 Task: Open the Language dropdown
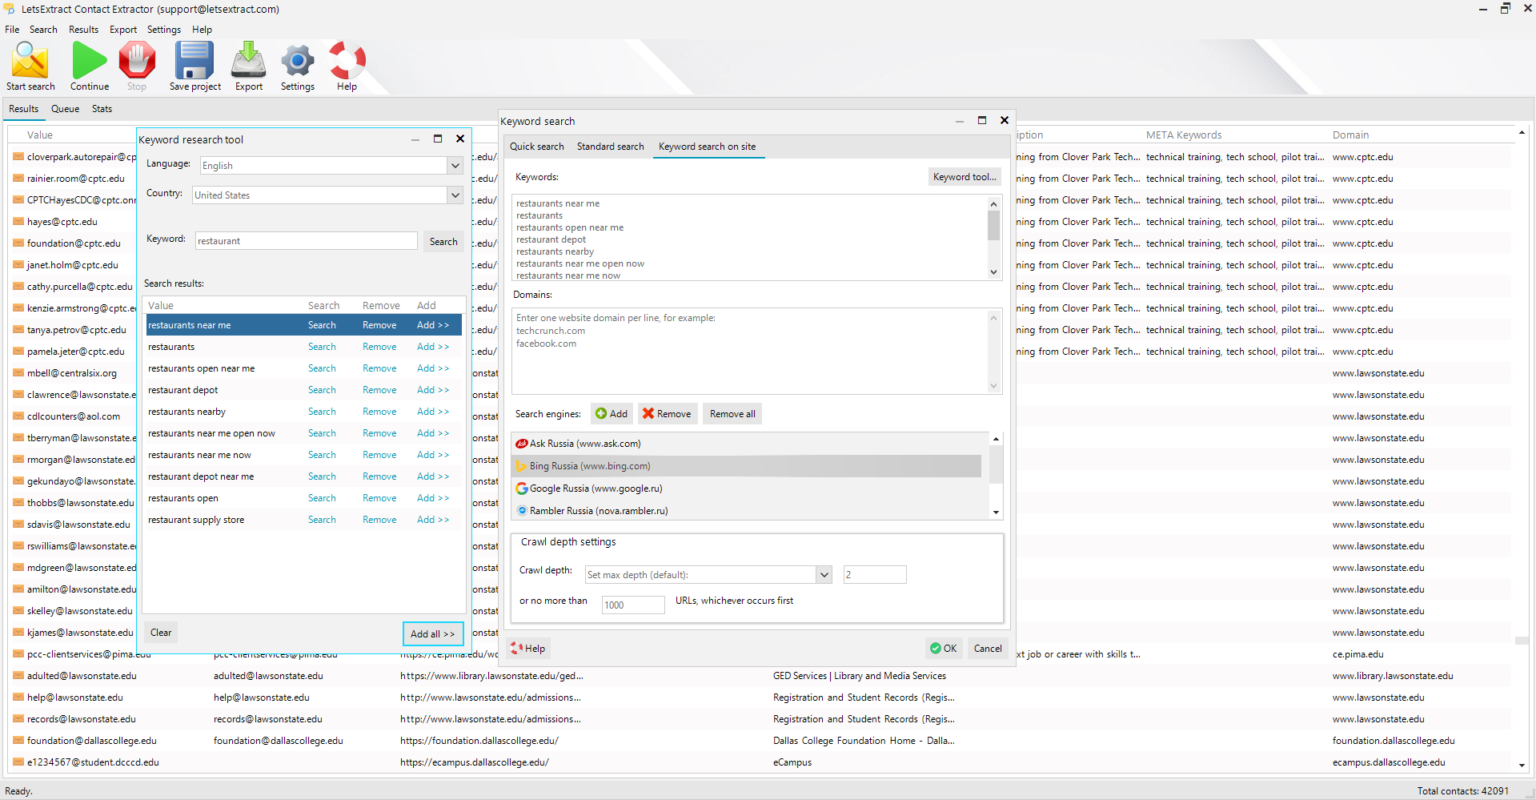coord(455,165)
